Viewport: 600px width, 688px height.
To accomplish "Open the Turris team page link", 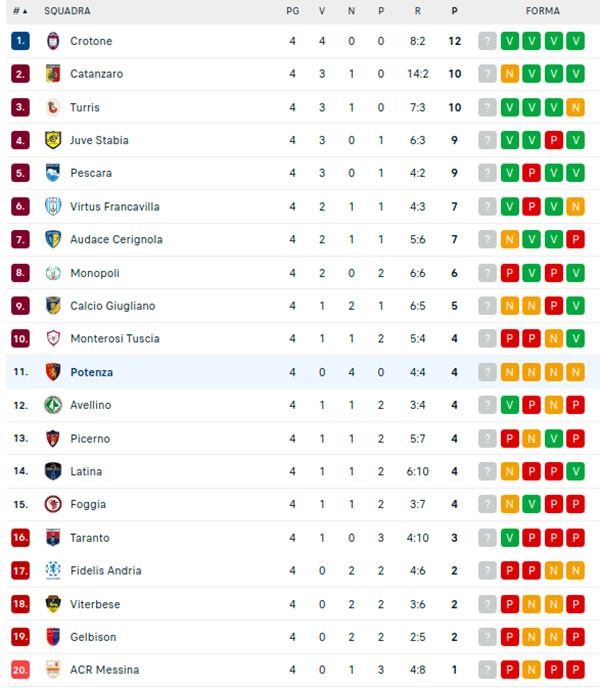I will 85,107.
